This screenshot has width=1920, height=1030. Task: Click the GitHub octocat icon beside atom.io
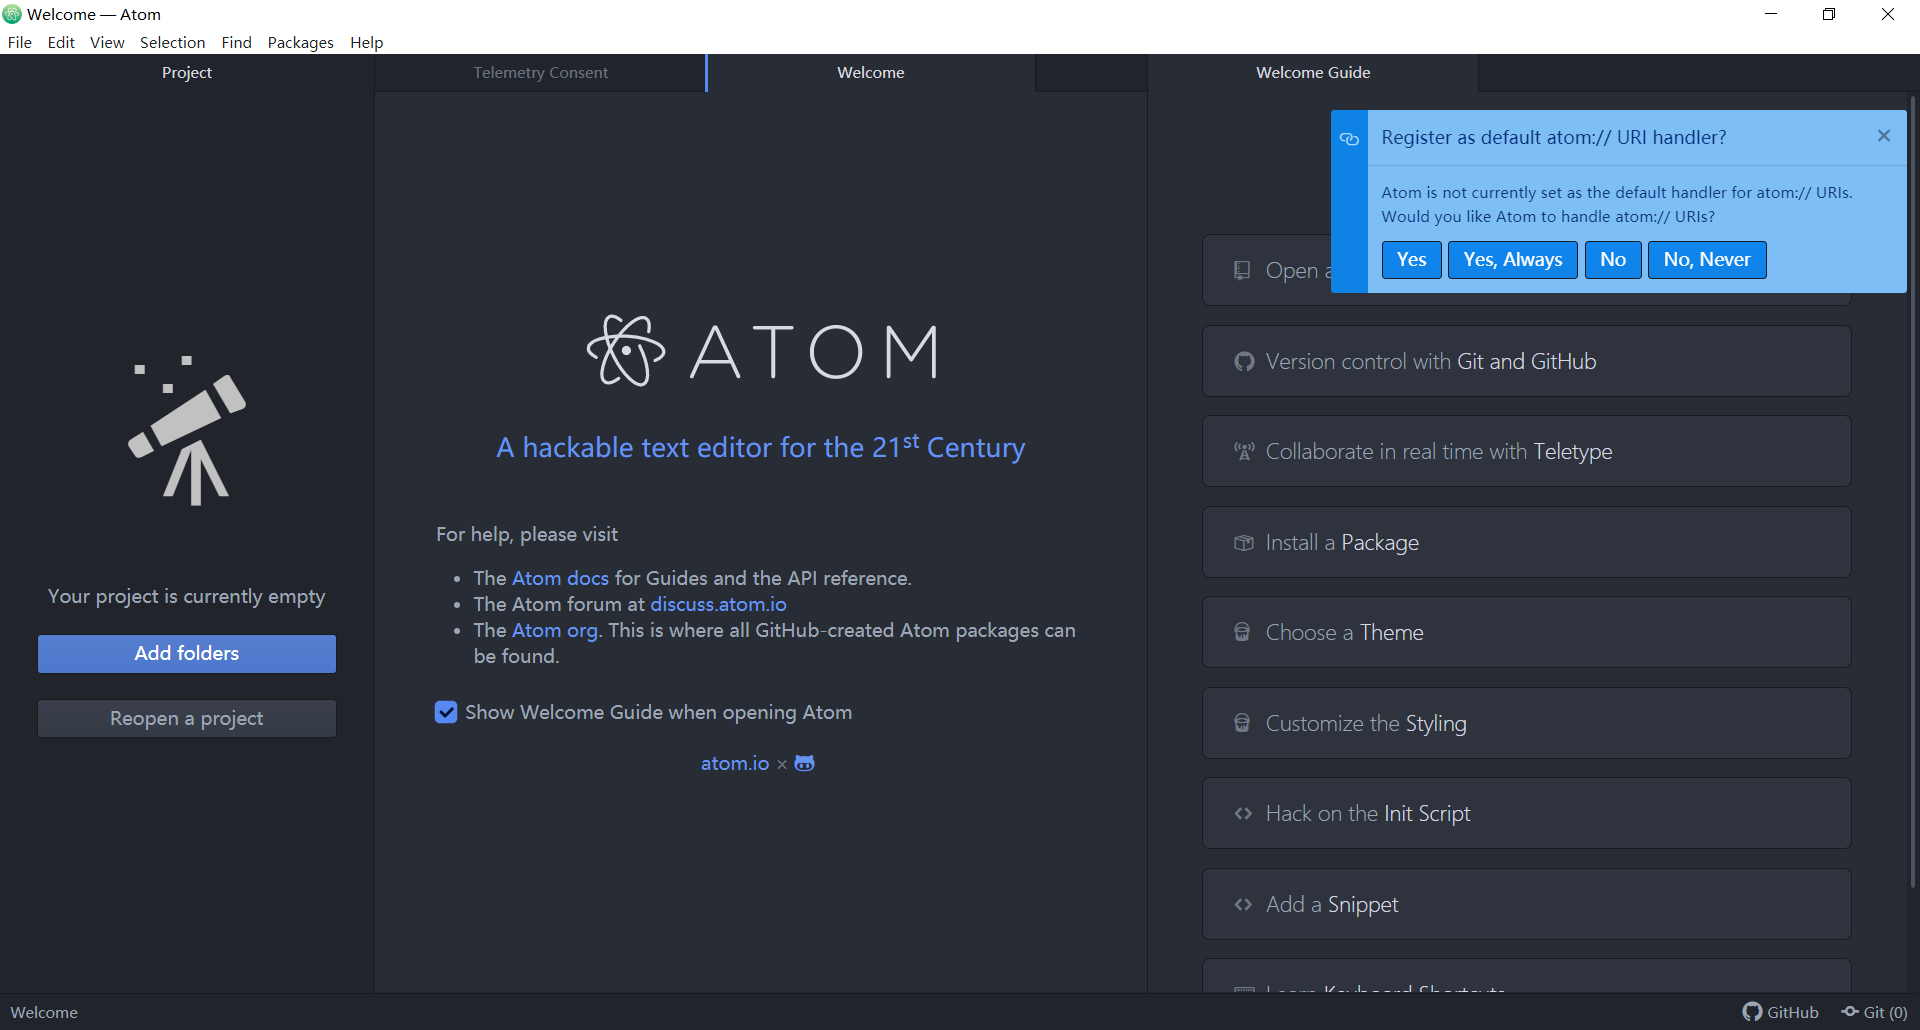point(805,763)
